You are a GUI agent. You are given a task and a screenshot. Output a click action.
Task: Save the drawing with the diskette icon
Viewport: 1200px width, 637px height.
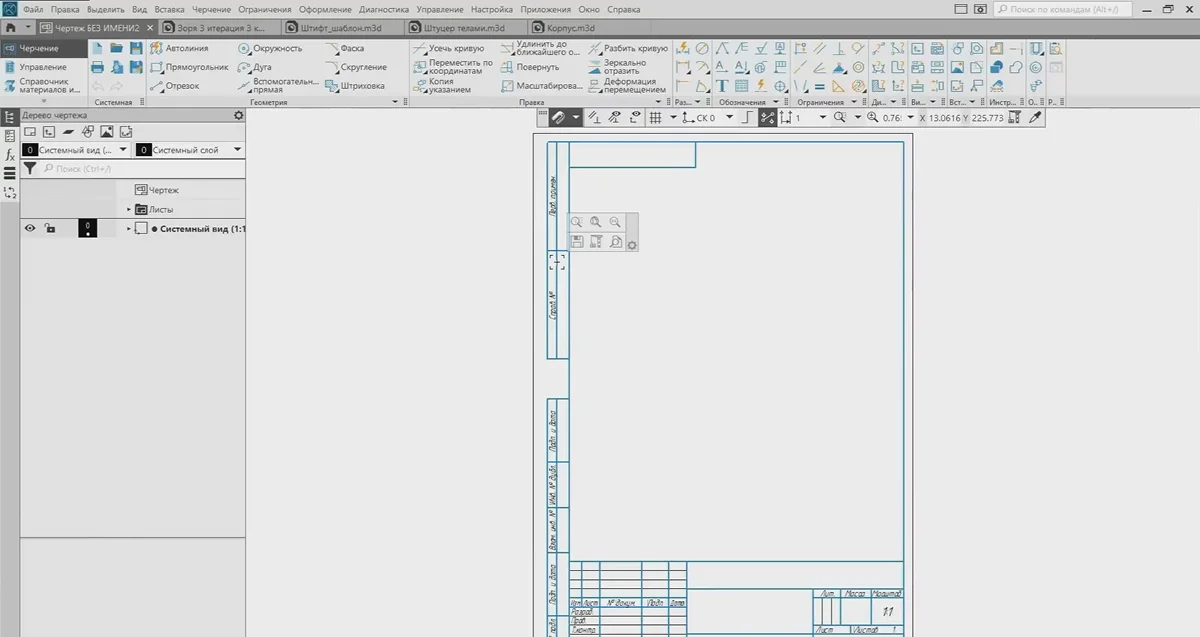click(136, 48)
